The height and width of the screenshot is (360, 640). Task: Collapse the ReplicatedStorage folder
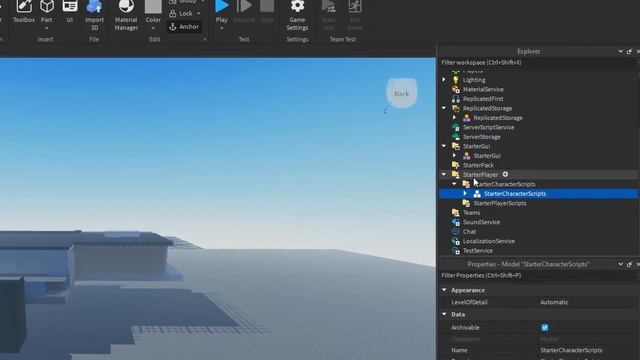click(444, 108)
